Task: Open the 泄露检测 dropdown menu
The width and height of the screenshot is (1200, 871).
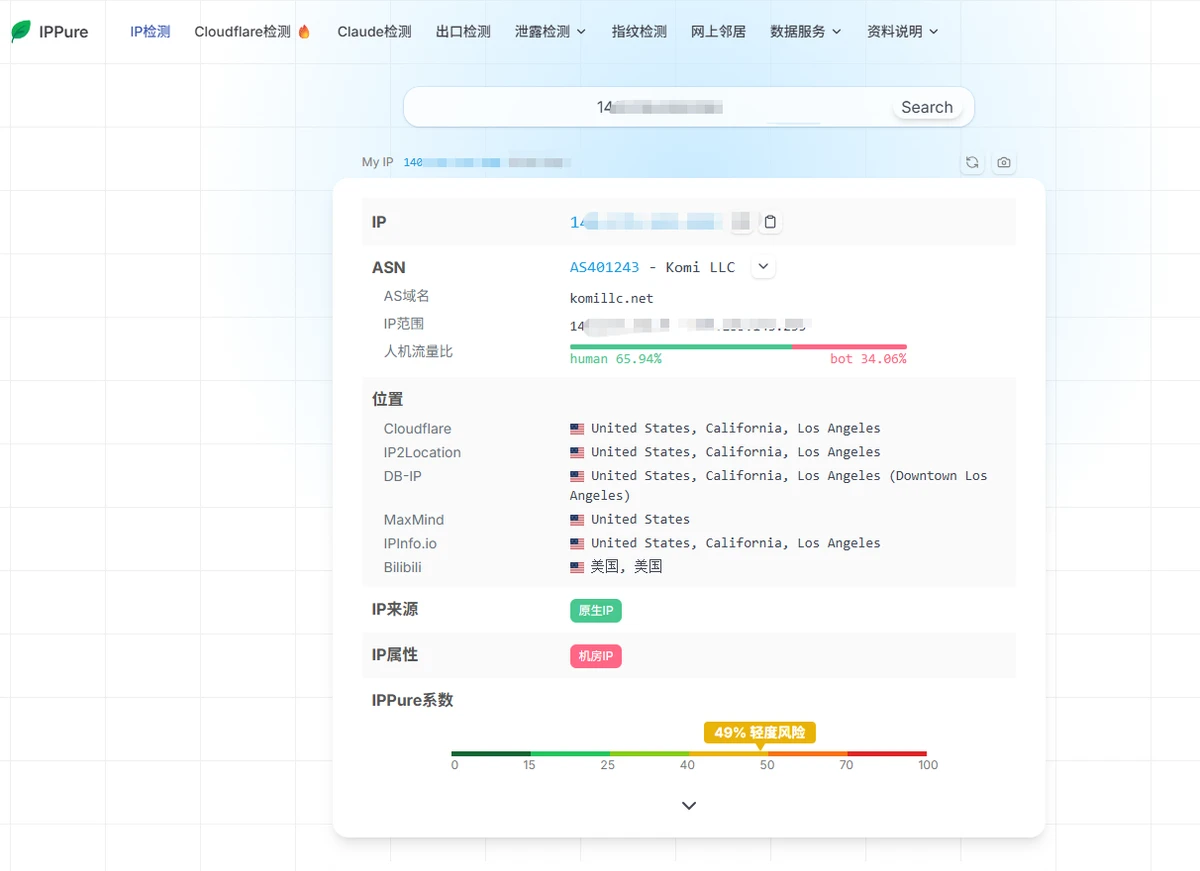Action: pos(550,32)
